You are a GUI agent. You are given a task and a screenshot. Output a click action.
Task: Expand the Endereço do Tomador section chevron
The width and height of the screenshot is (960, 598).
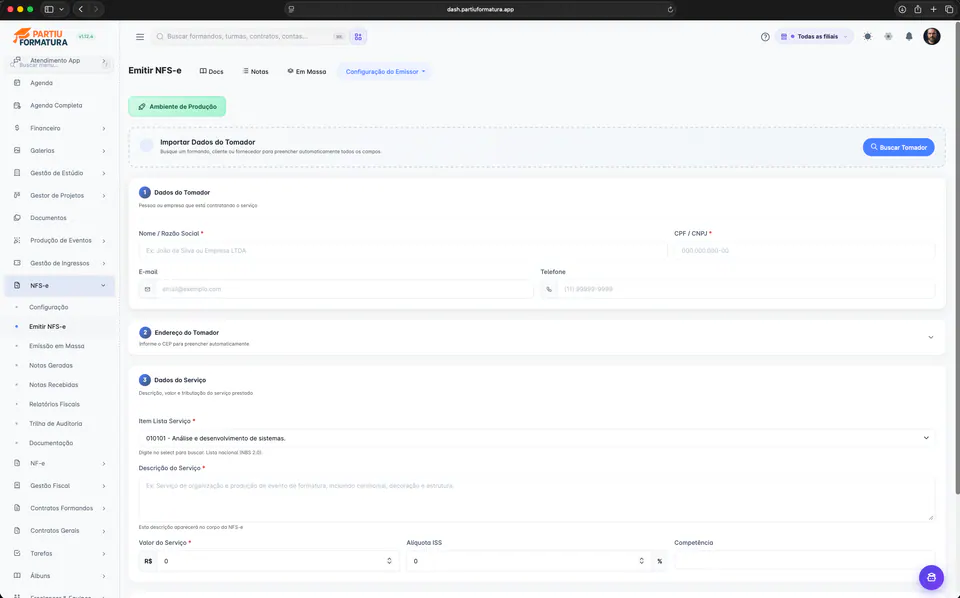(931, 337)
